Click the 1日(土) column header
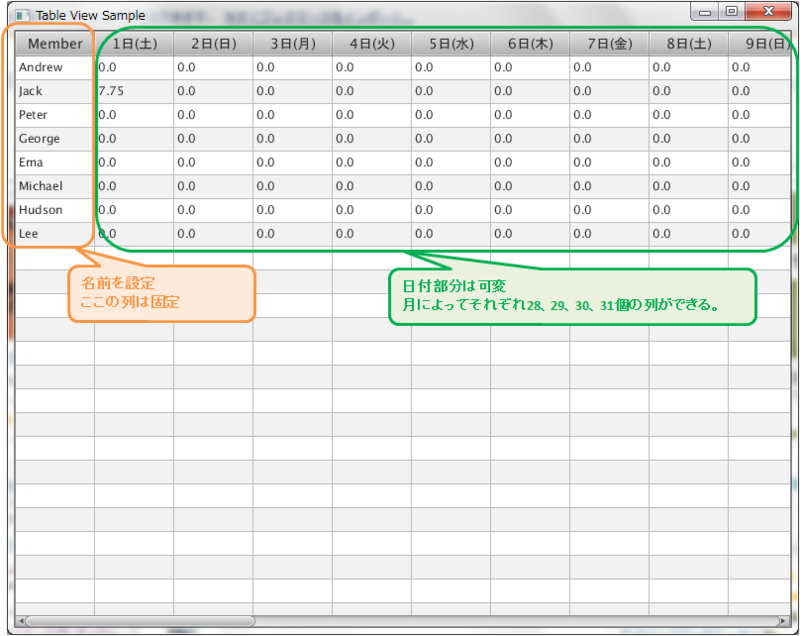The width and height of the screenshot is (800, 636). click(134, 44)
